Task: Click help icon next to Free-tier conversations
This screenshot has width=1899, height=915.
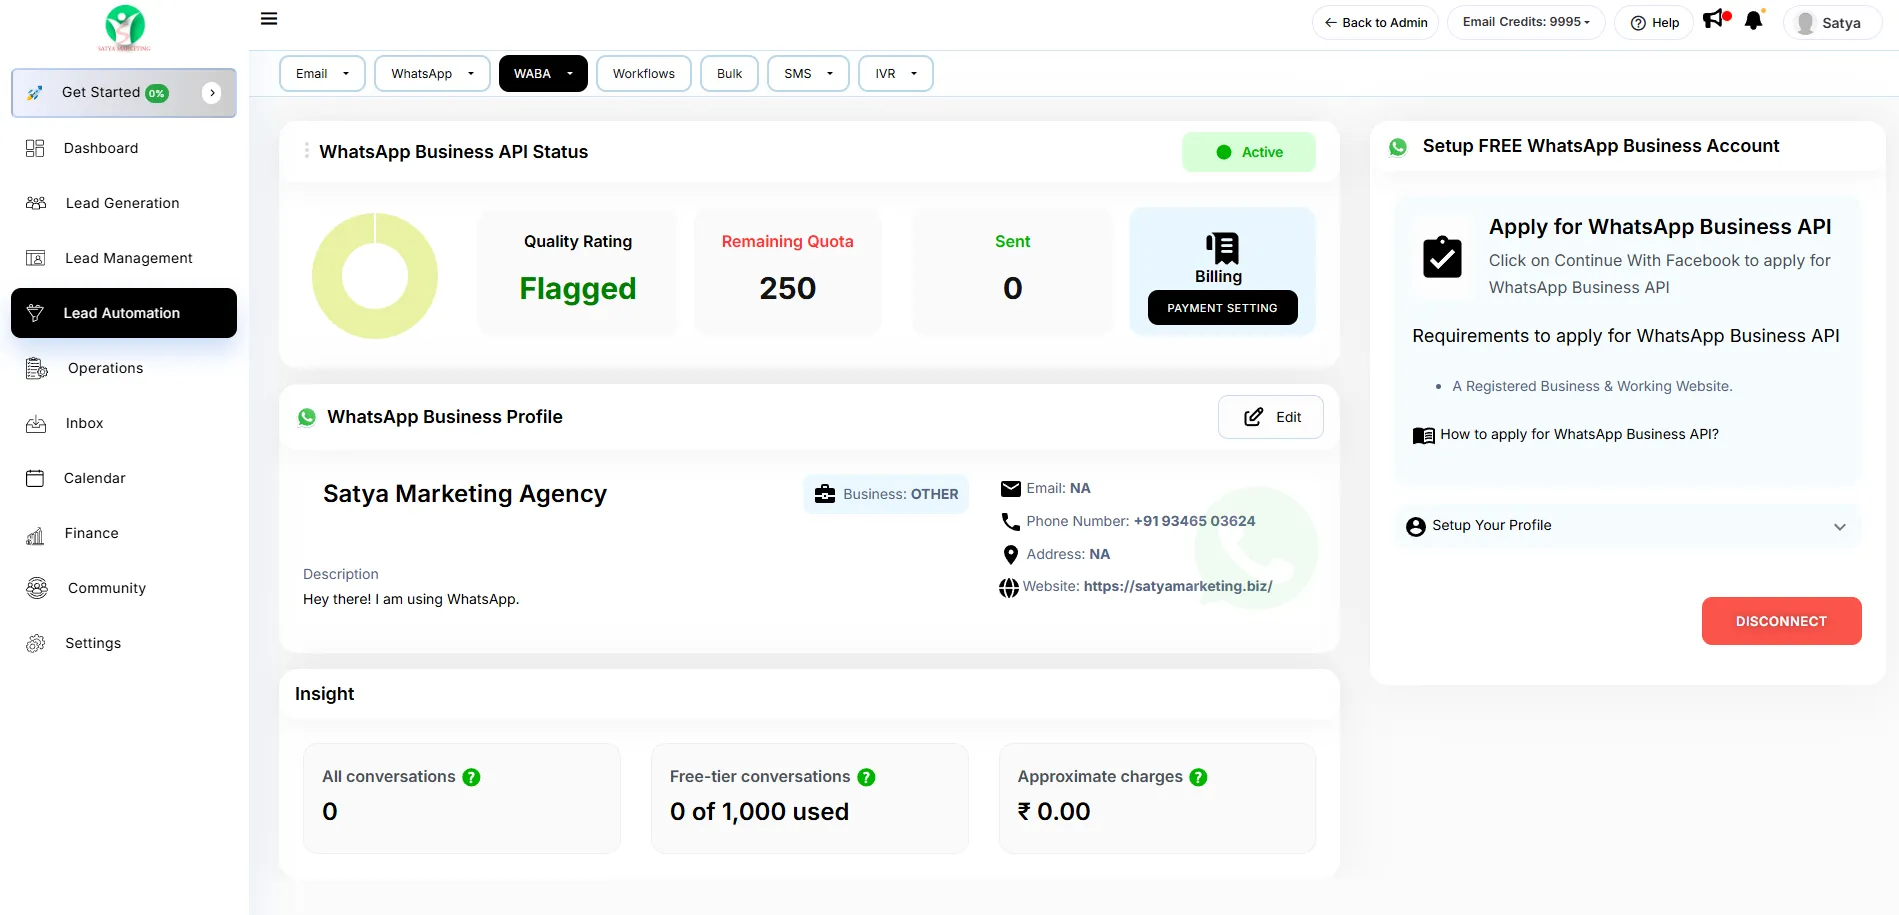Action: (866, 777)
